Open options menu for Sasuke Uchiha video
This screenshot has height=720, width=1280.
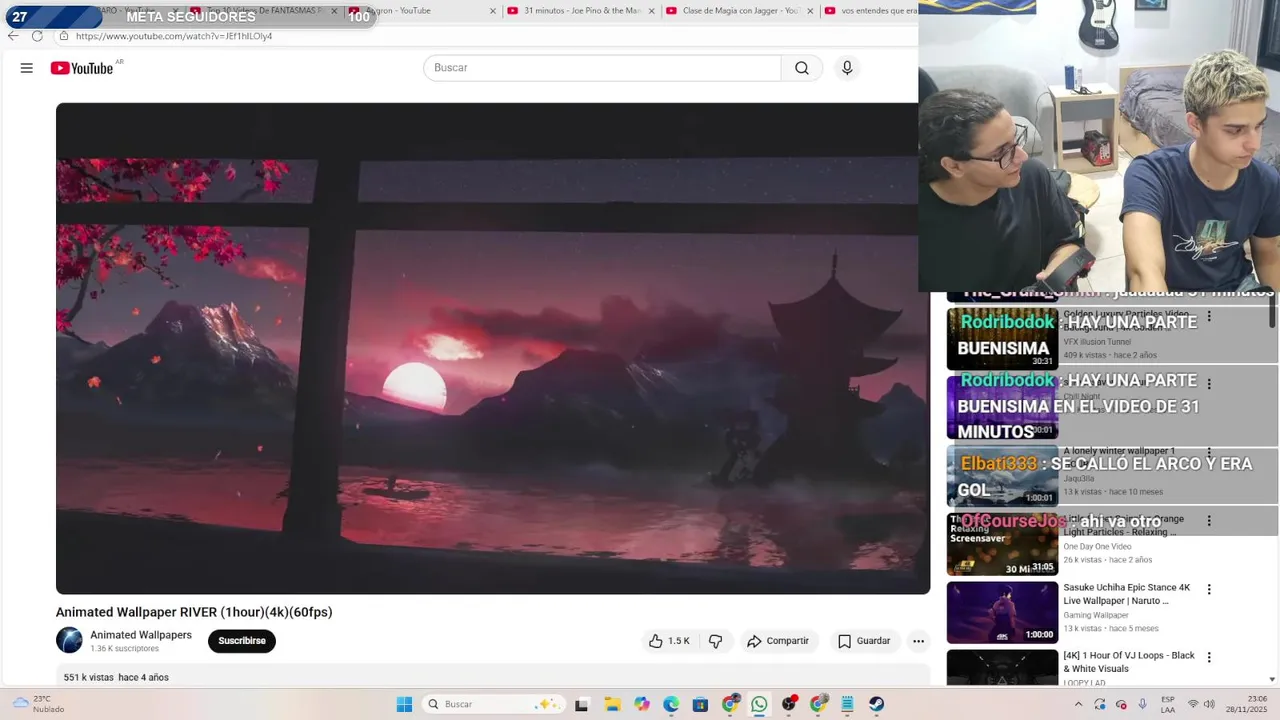coord(1209,590)
